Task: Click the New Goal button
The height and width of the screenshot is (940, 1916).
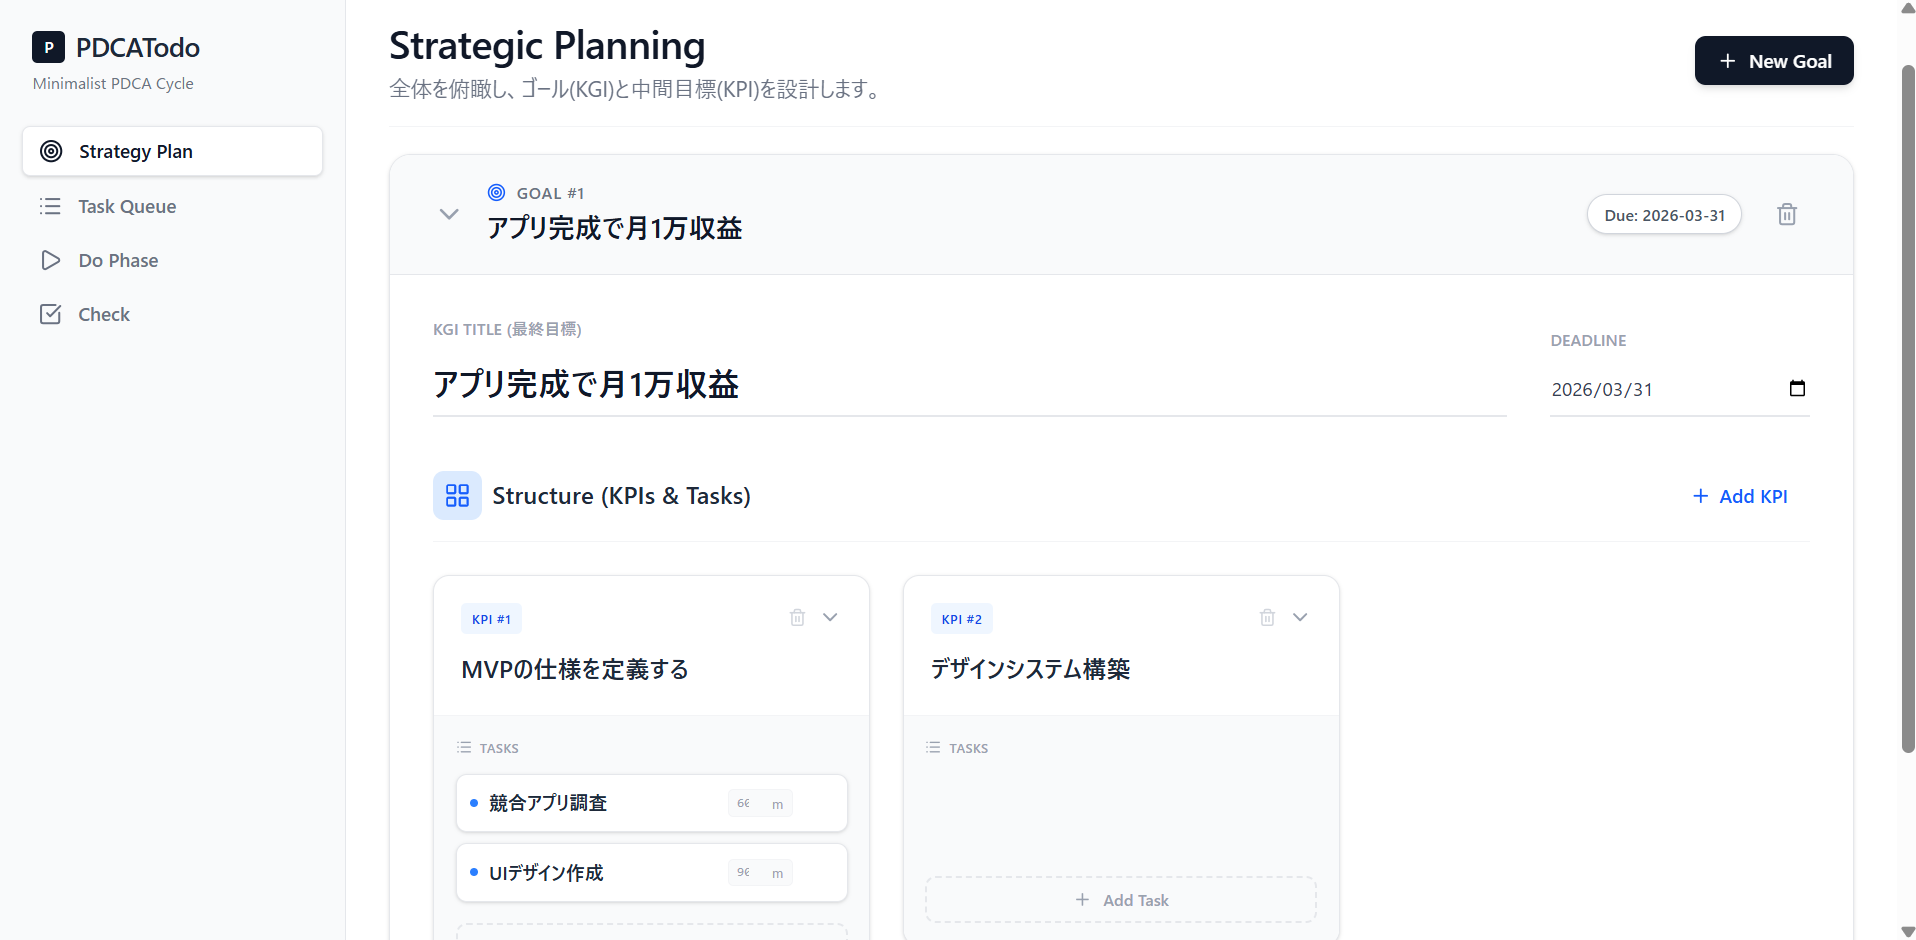Action: click(1773, 60)
